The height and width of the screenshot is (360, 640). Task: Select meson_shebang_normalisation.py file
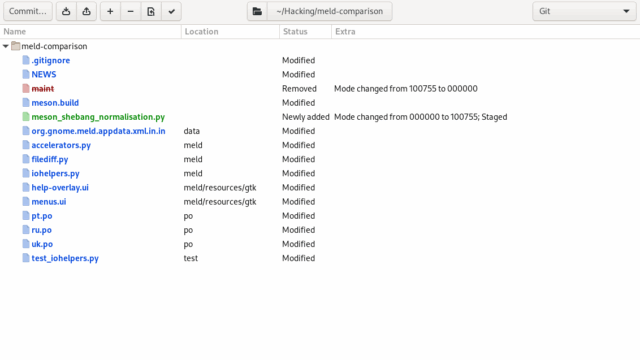(x=98, y=117)
